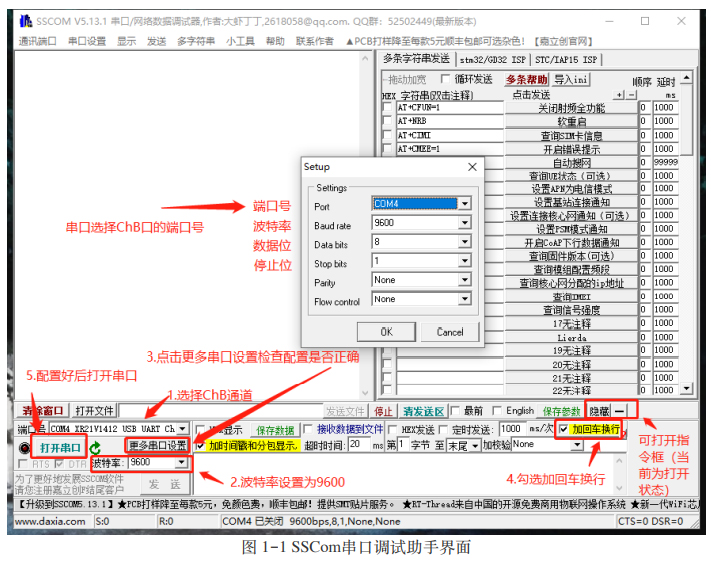Click the 关闭射频全功能 send button

tap(571, 108)
